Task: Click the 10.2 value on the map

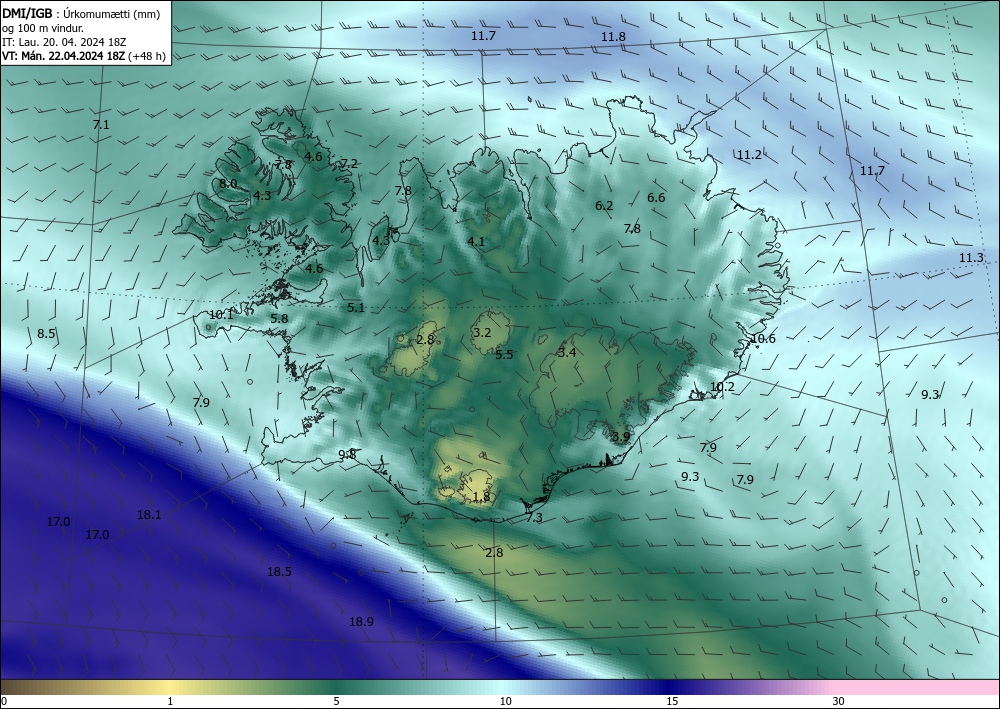Action: [x=722, y=387]
